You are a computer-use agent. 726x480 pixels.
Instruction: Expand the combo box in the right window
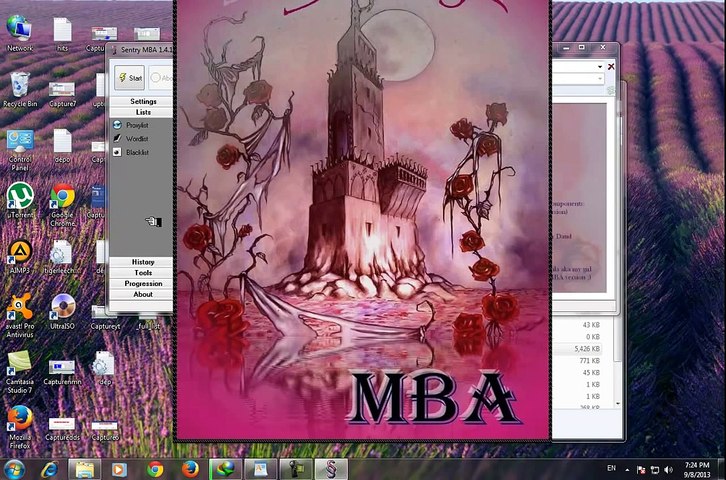point(600,79)
